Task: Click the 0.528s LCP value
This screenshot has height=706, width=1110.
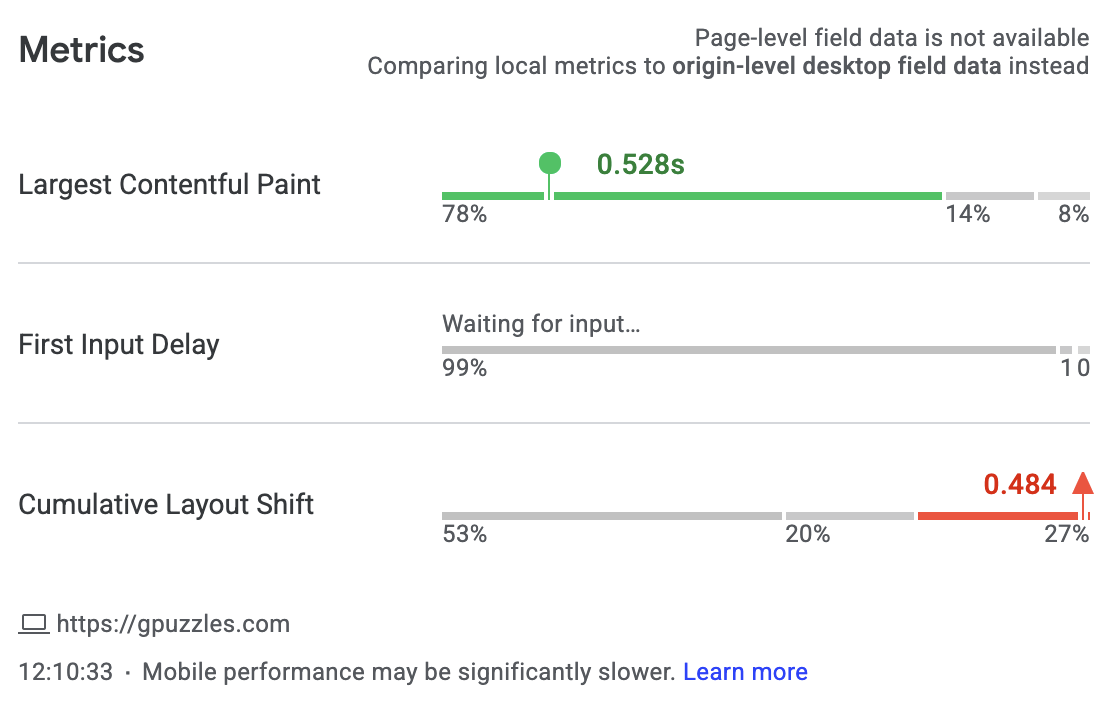Action: [x=640, y=164]
